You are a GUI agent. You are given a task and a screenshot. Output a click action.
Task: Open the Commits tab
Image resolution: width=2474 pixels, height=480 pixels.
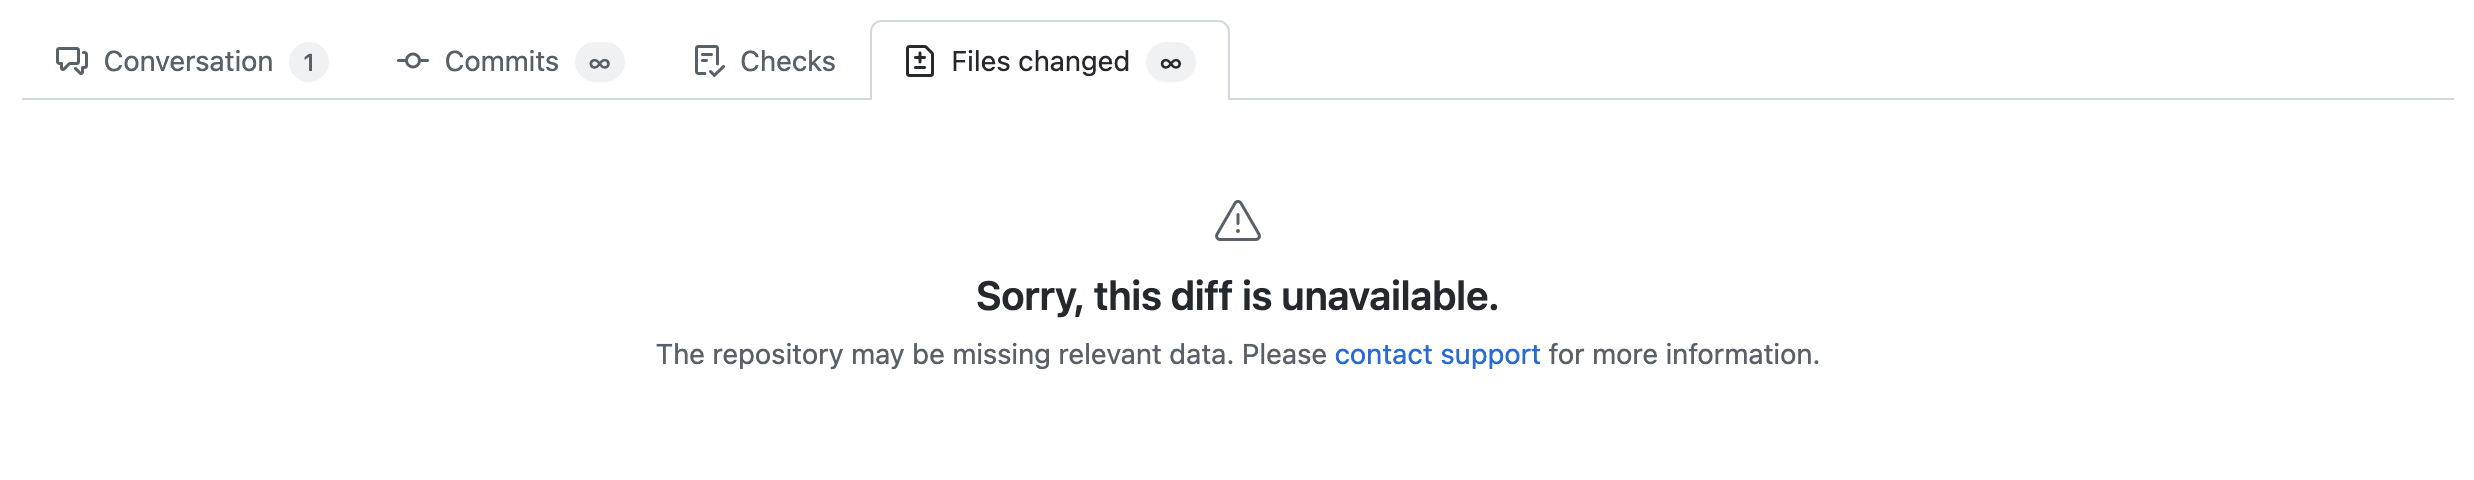coord(501,61)
